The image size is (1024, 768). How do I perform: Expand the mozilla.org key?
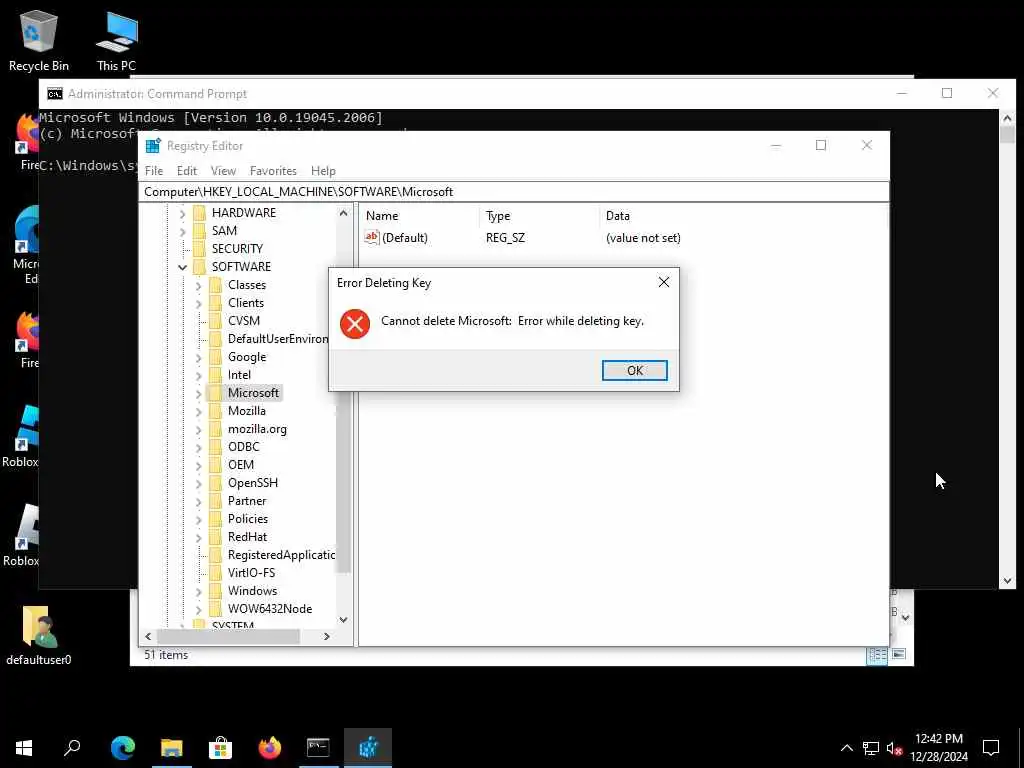point(199,429)
